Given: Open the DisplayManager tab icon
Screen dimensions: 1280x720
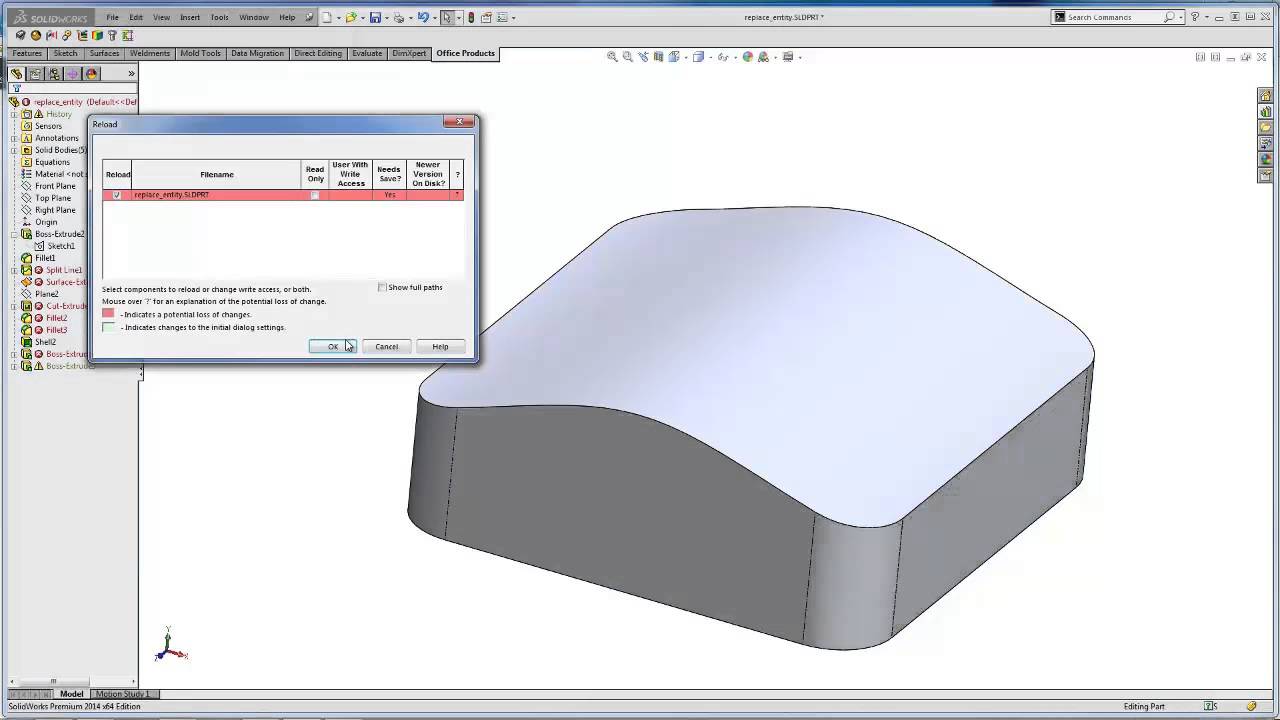Looking at the screenshot, I should tap(92, 73).
